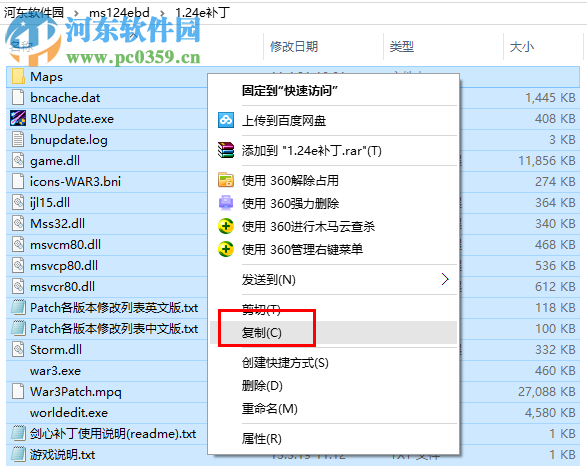Viewport: 587px width, 472px height.
Task: Click the icons-WAR3.bni file icon
Action: [x=18, y=182]
